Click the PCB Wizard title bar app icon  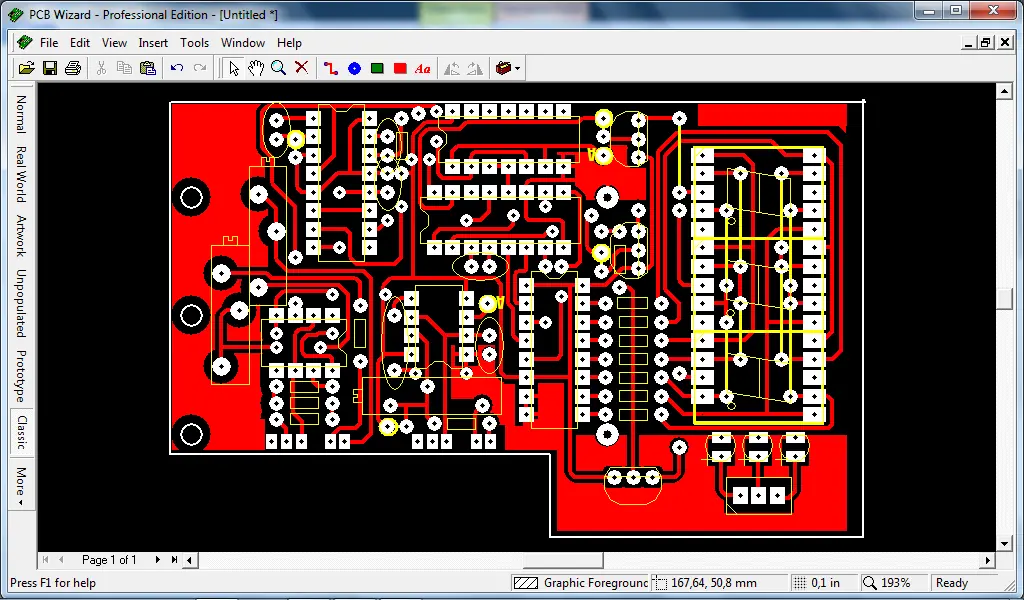coord(16,14)
